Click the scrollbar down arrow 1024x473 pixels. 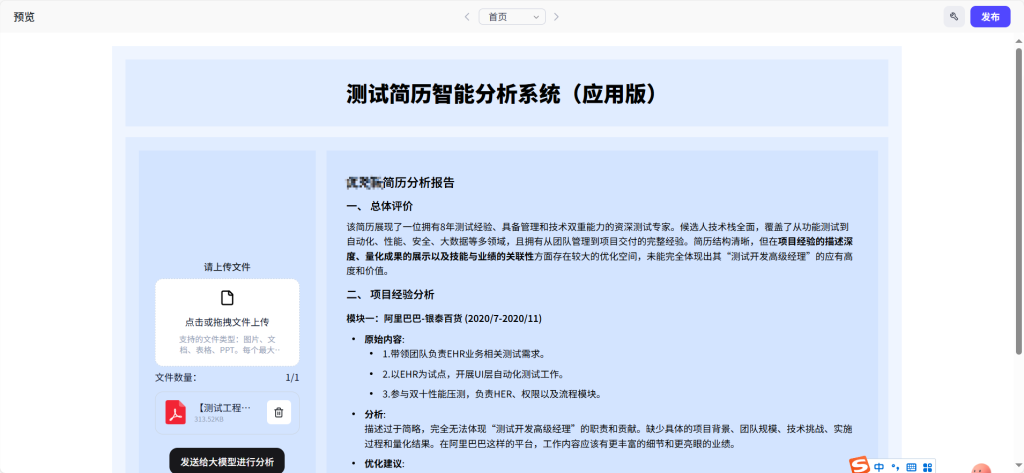tap(1018, 466)
